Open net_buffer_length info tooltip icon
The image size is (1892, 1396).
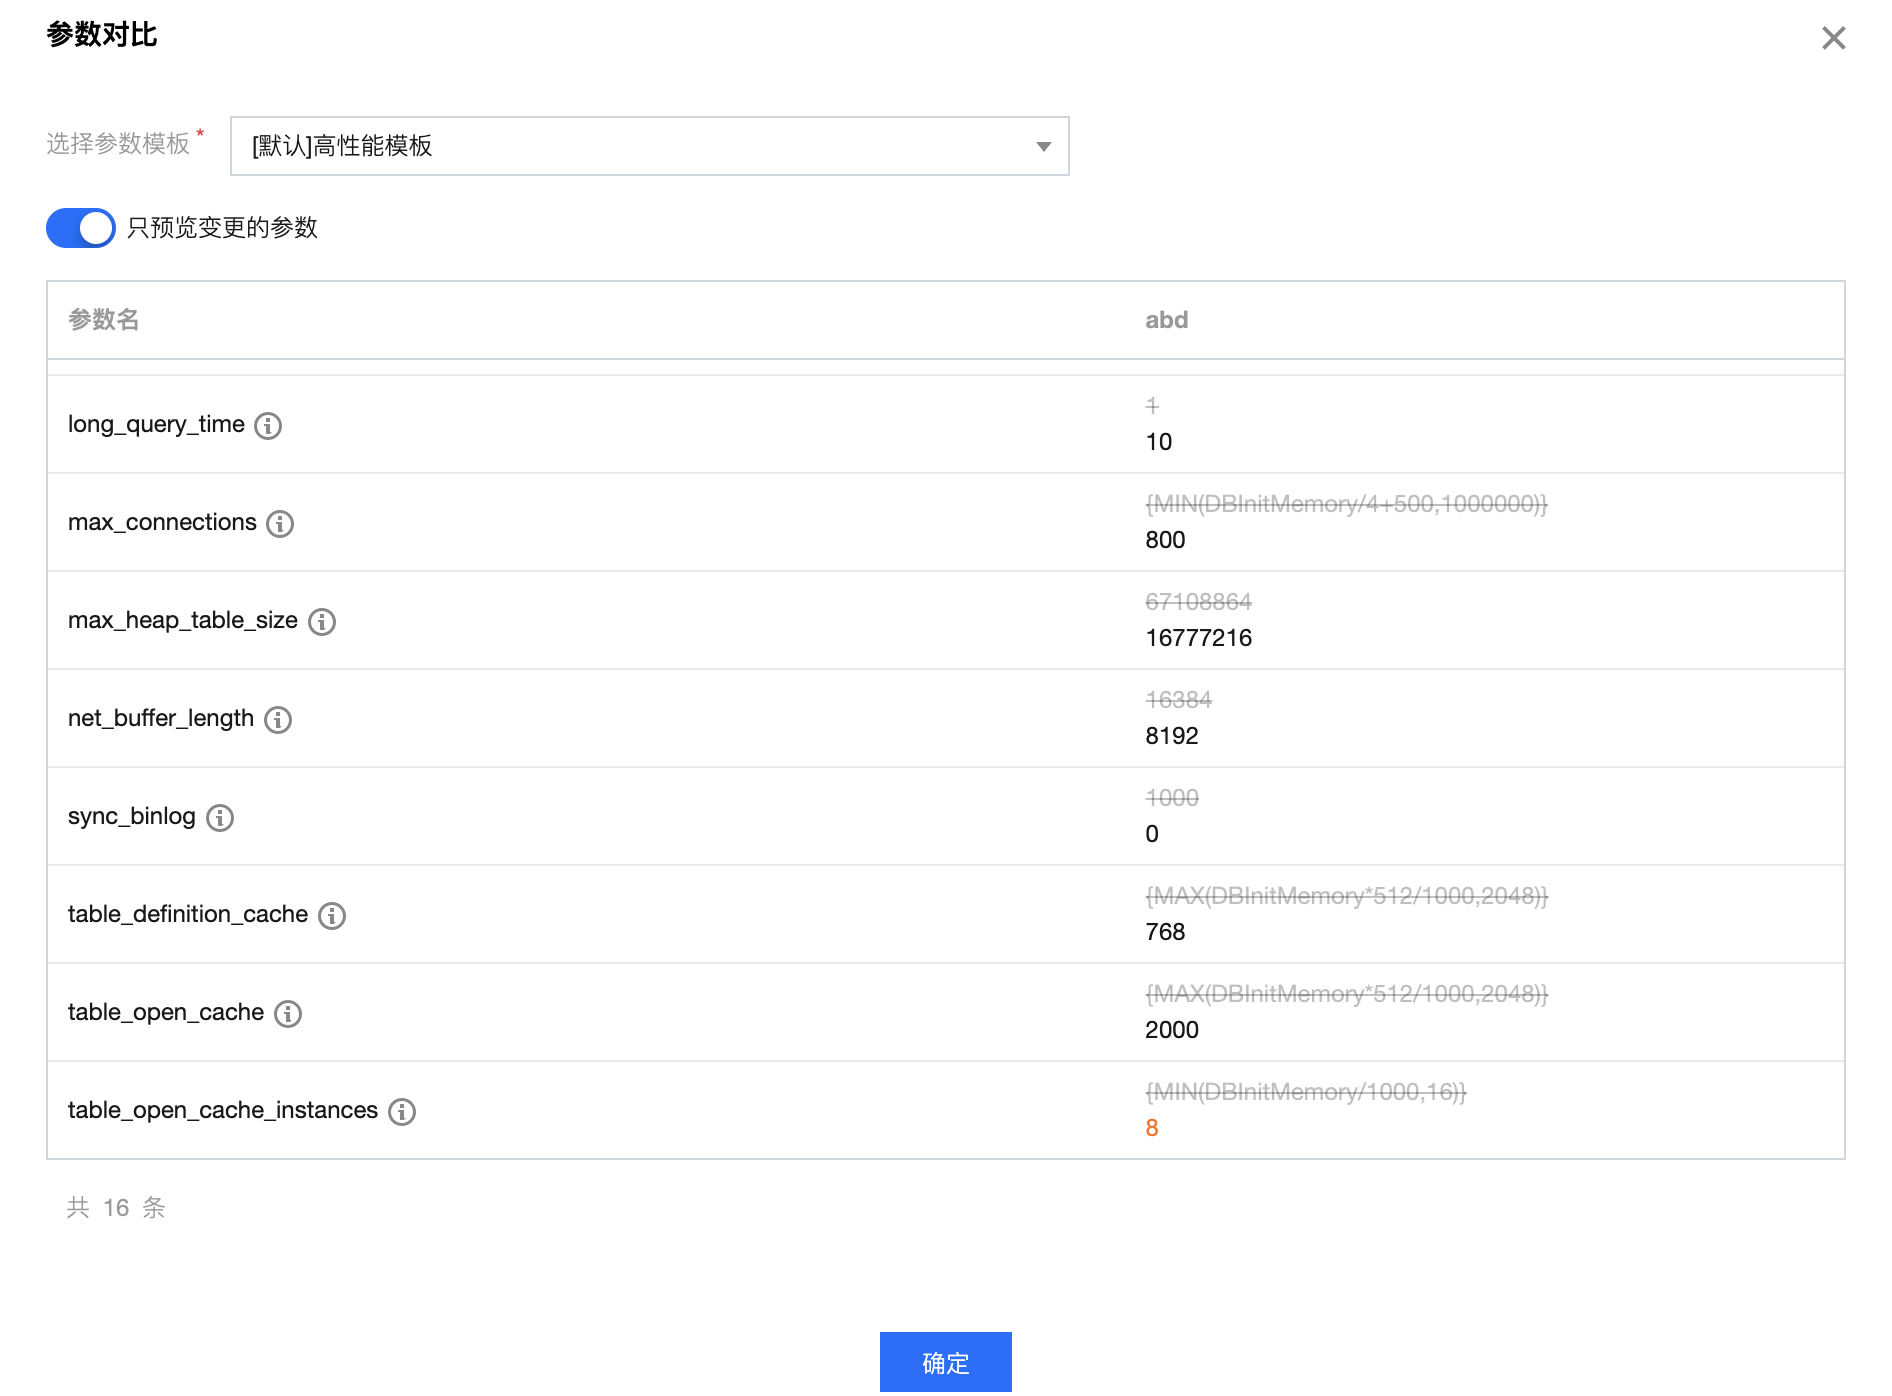(278, 720)
